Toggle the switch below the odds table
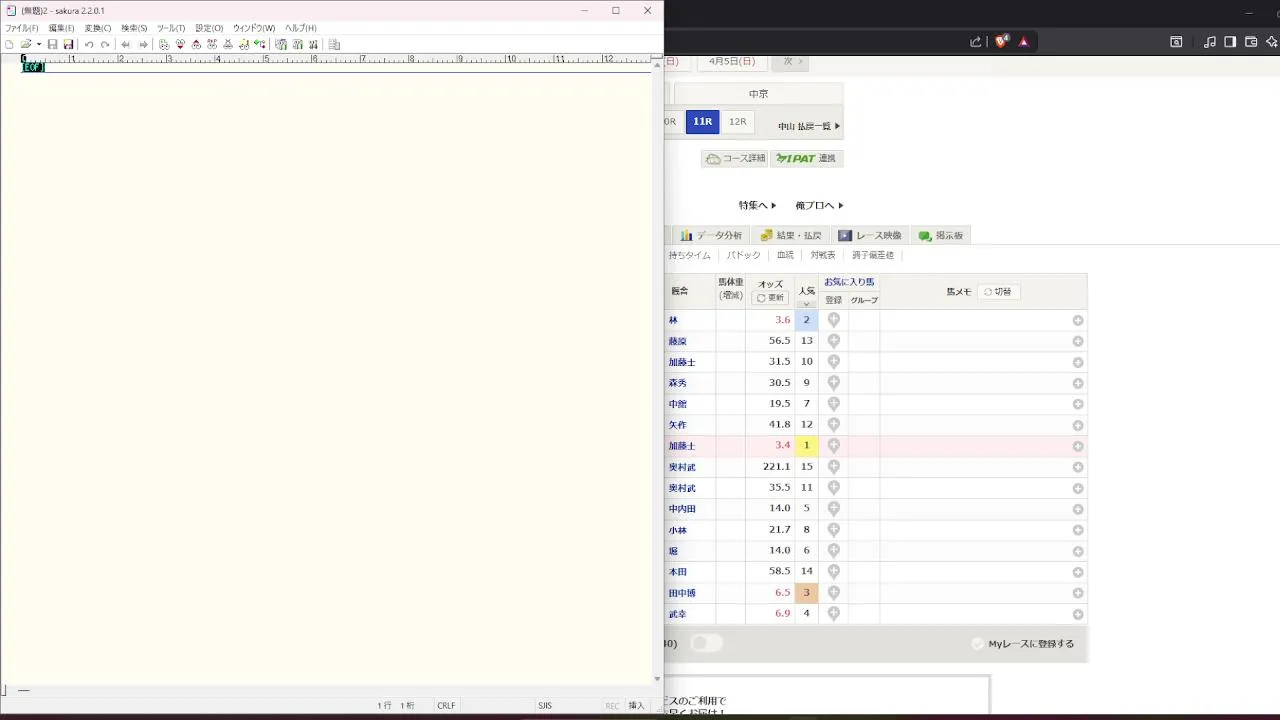Viewport: 1280px width, 720px height. click(706, 643)
